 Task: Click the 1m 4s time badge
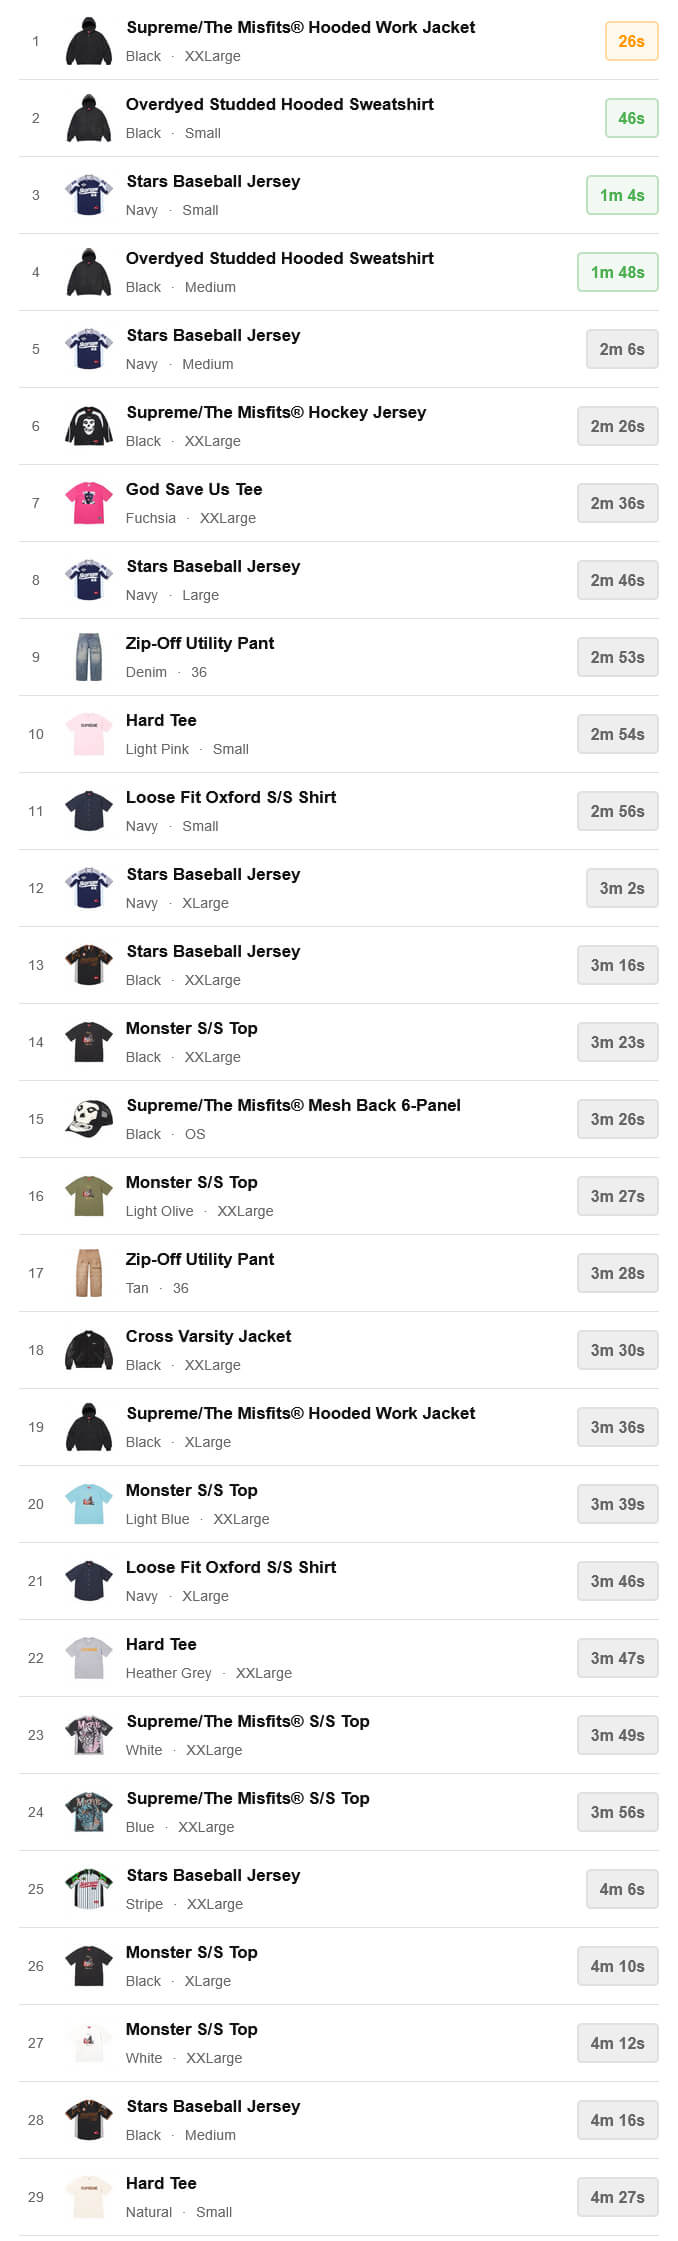(621, 196)
